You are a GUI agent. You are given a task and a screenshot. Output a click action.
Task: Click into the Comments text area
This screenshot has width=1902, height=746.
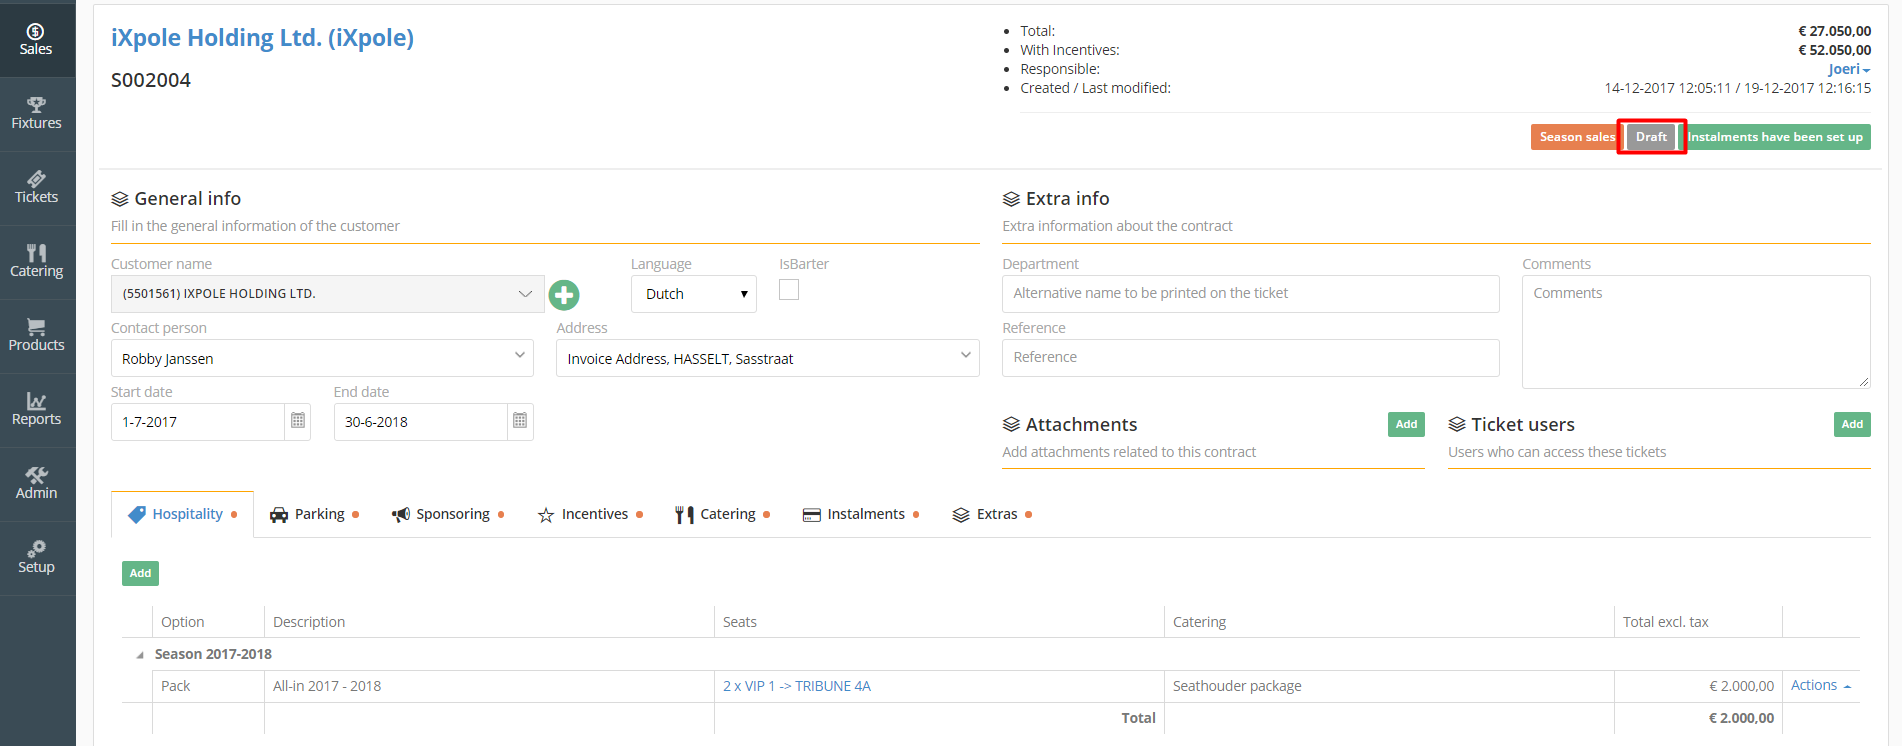tap(1696, 332)
